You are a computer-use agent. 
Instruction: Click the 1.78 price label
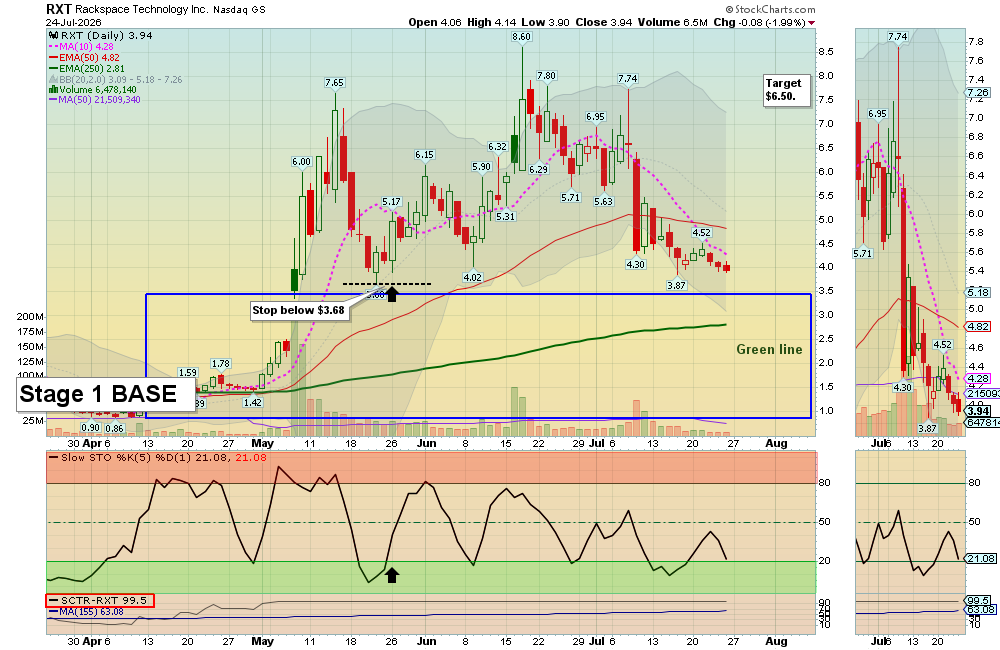pyautogui.click(x=221, y=364)
